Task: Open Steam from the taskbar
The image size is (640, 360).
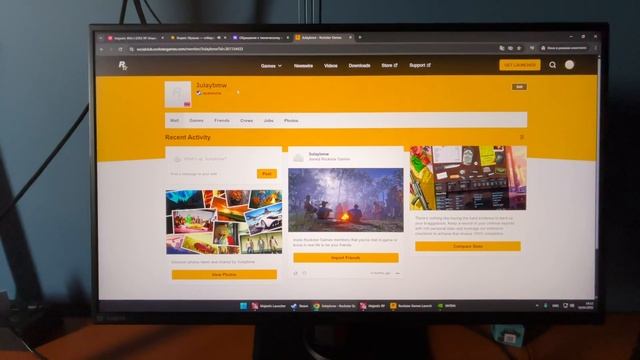Action: 299,306
